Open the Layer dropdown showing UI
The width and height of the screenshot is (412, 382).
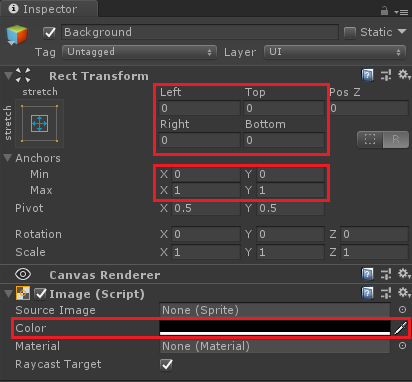pos(335,52)
